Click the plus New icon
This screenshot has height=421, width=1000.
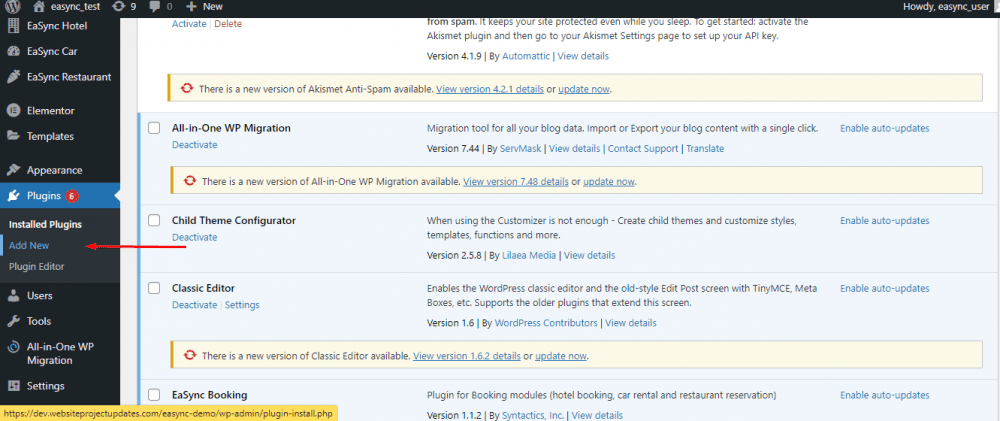[191, 6]
